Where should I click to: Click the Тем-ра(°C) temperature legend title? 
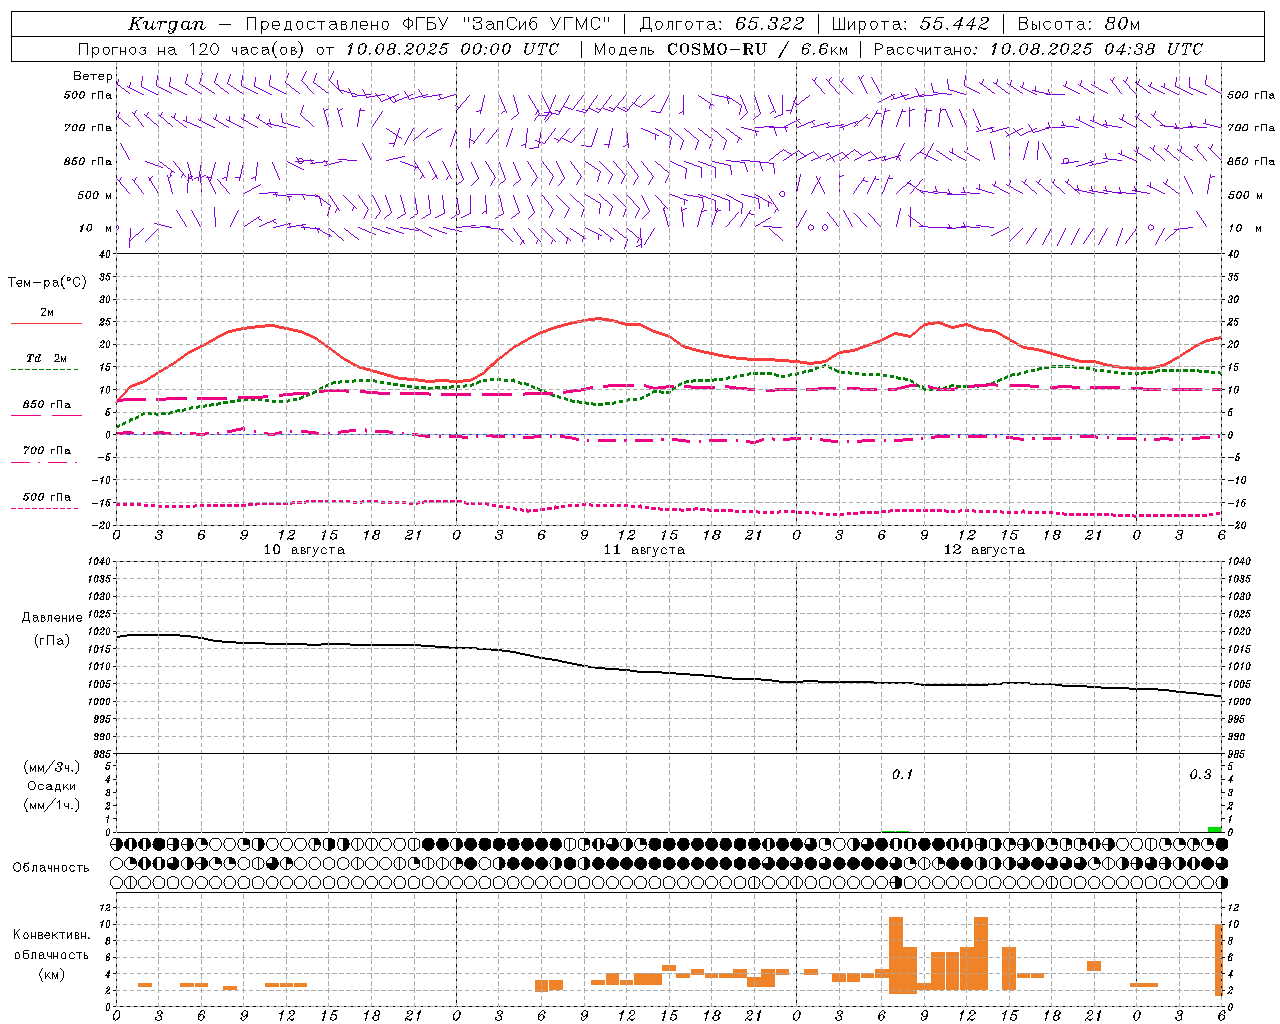[x=47, y=283]
